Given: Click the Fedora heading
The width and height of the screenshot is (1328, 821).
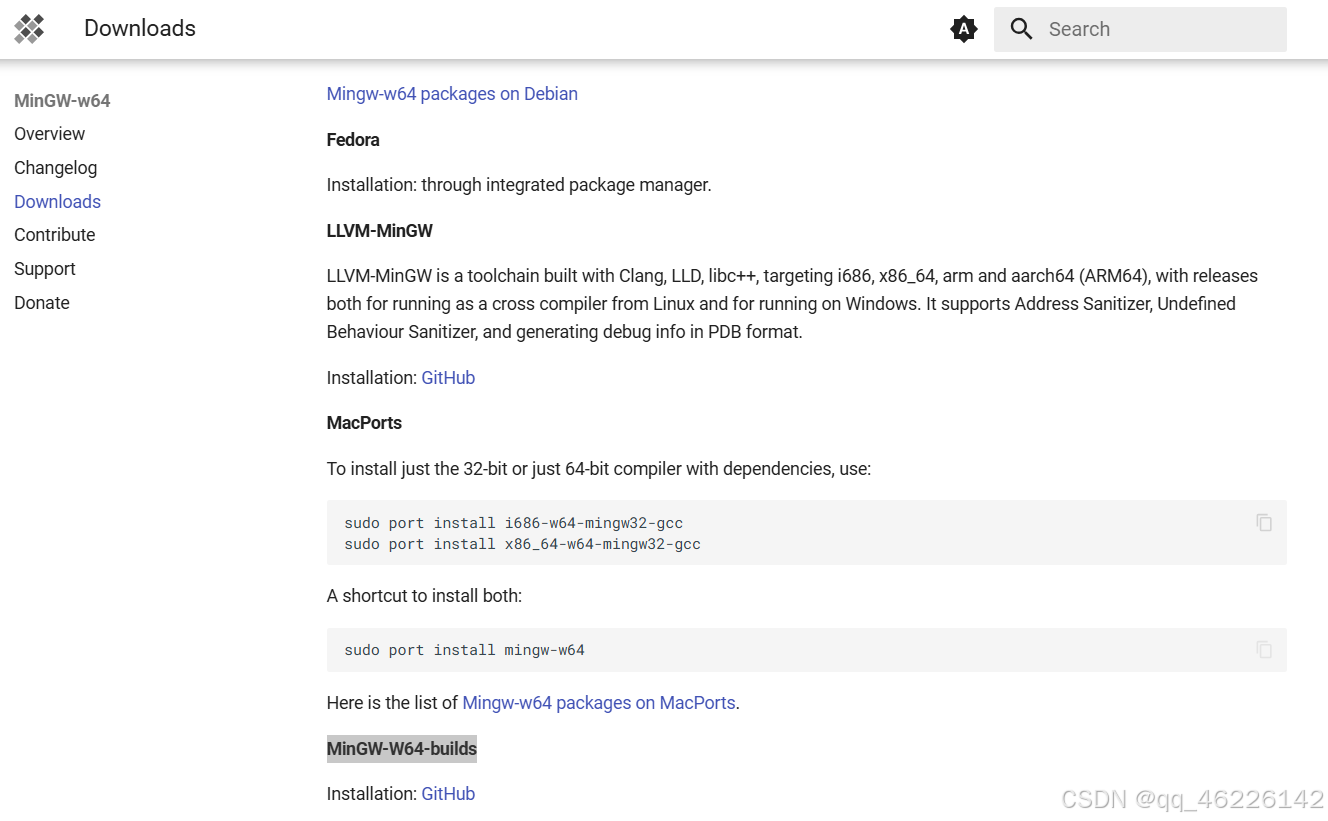Looking at the screenshot, I should point(353,140).
